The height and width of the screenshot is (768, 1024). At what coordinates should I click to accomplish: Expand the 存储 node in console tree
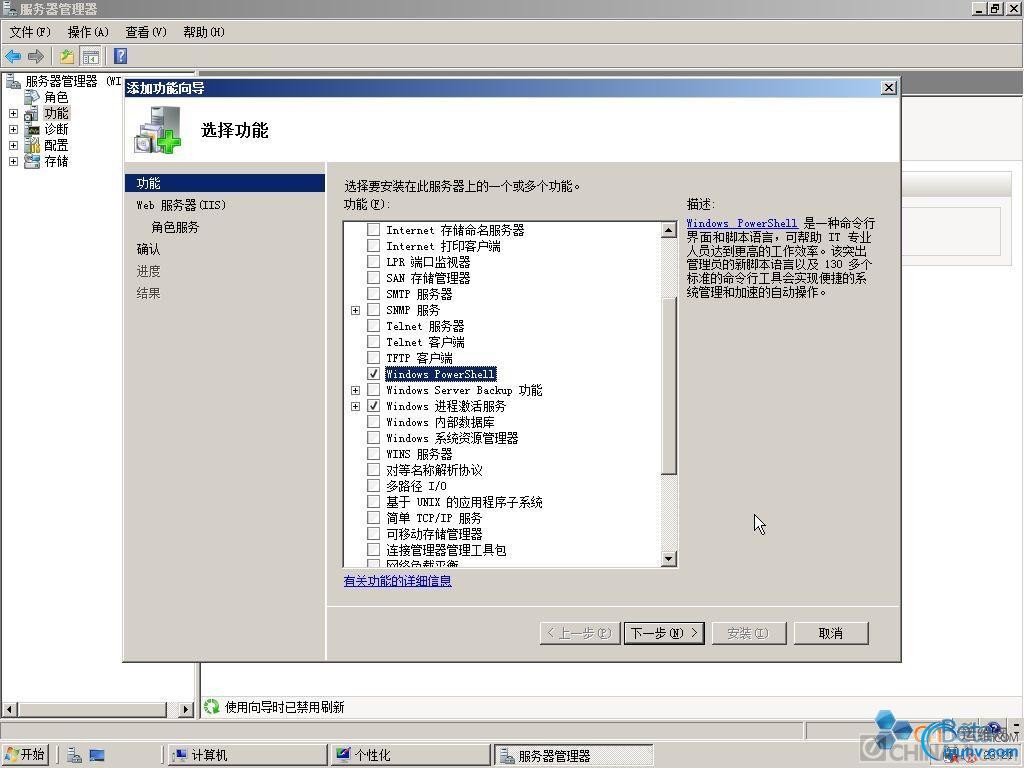(x=13, y=161)
